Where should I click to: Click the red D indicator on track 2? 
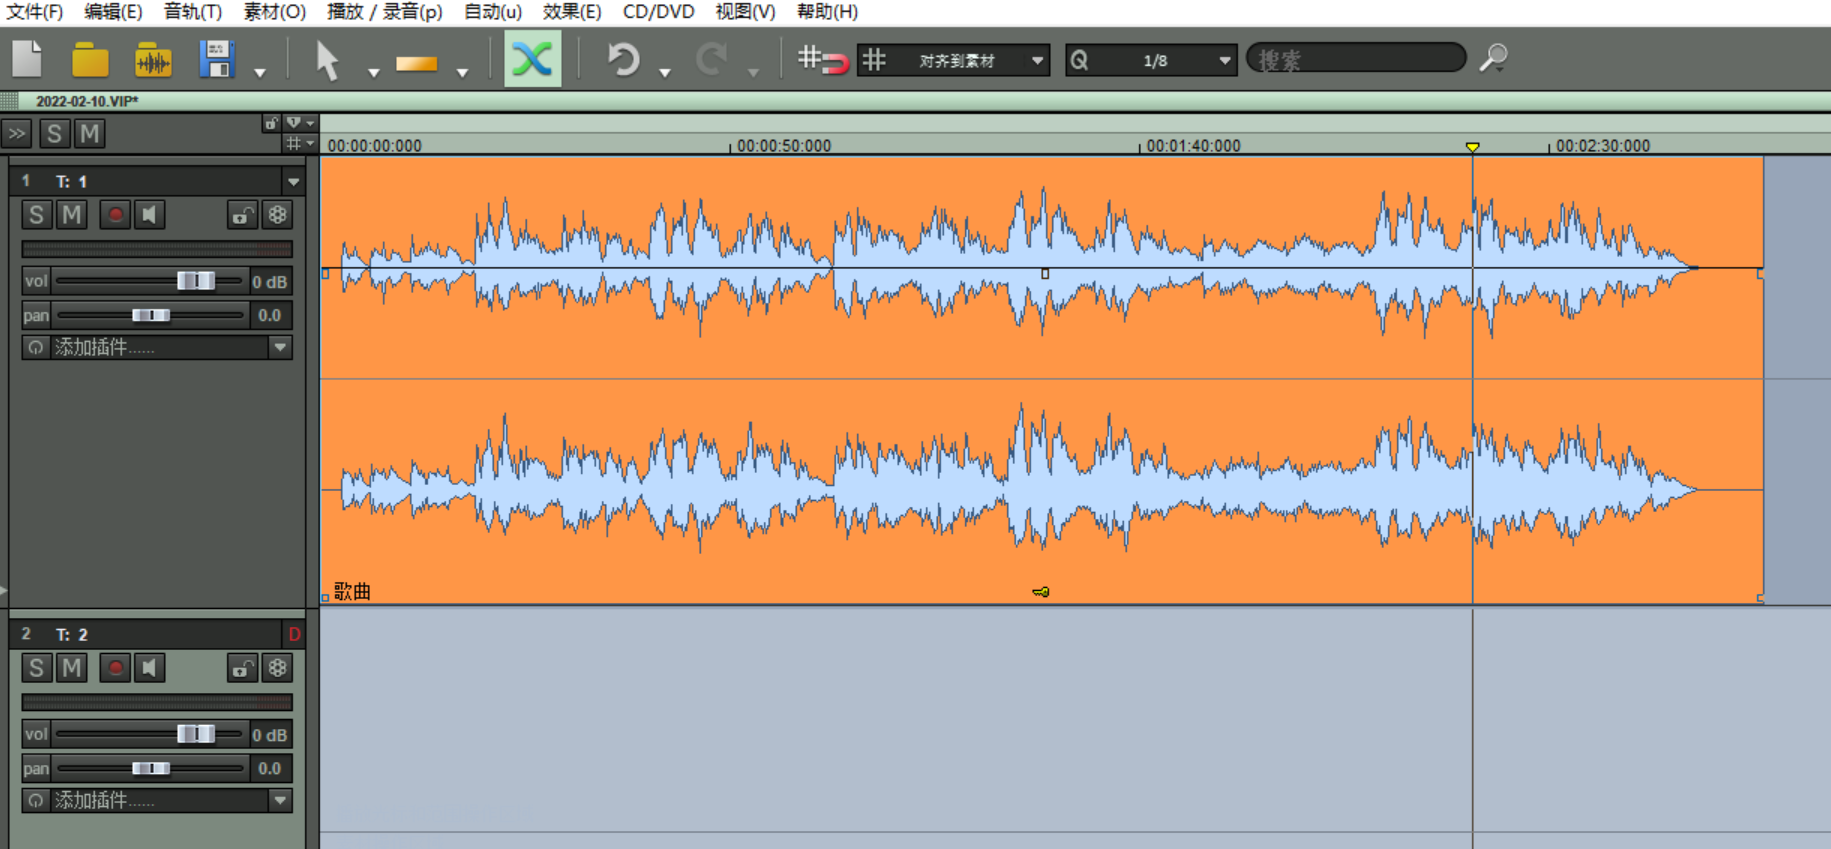(294, 634)
